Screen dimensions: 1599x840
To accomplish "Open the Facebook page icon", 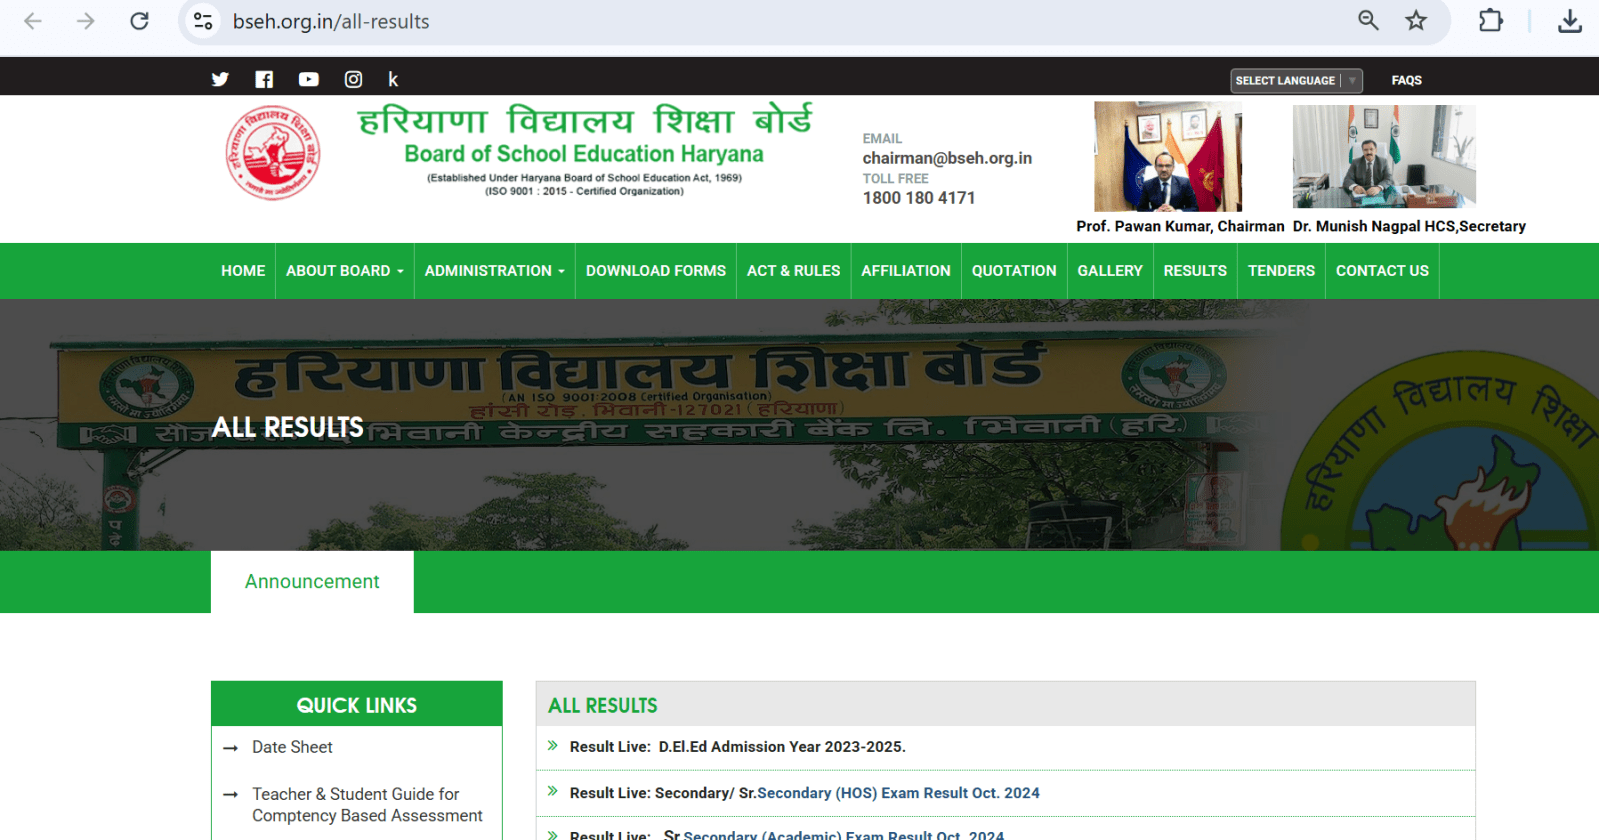I will (x=264, y=80).
